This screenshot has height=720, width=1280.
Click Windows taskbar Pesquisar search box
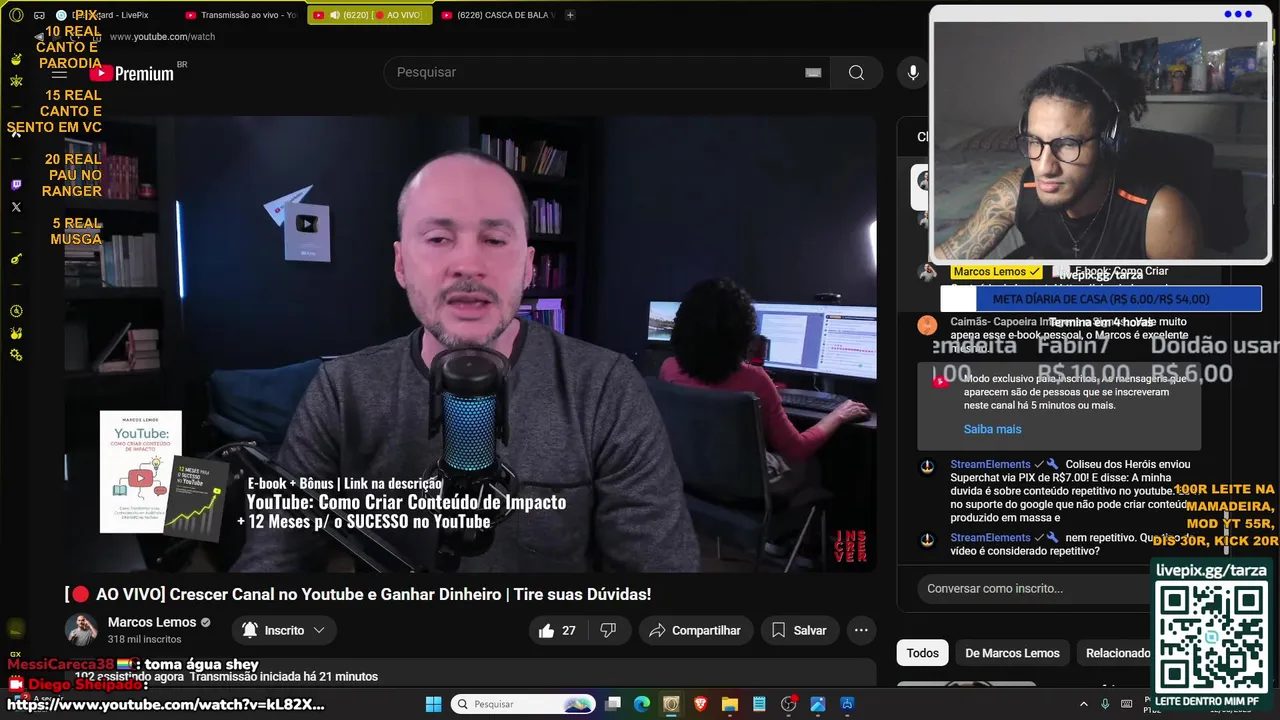click(x=522, y=704)
